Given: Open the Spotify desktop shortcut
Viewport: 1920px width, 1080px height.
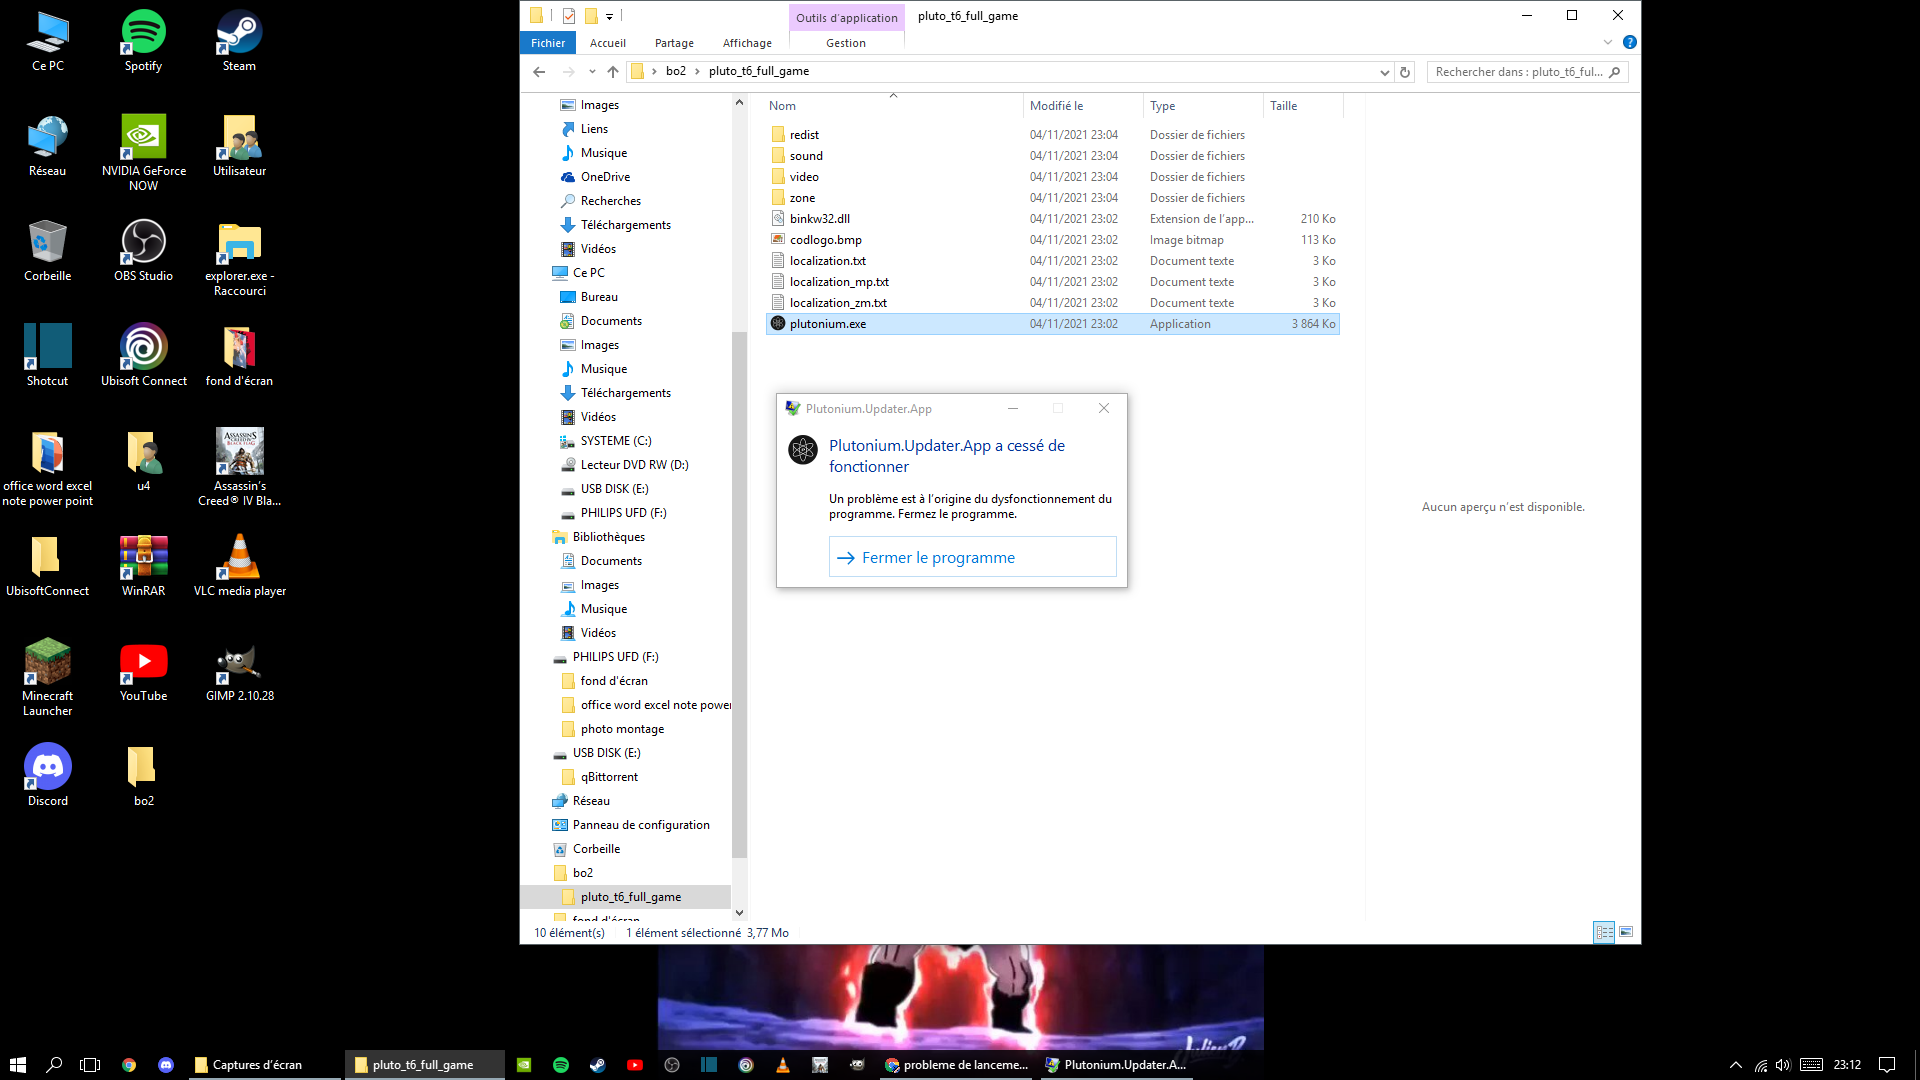Looking at the screenshot, I should (143, 41).
